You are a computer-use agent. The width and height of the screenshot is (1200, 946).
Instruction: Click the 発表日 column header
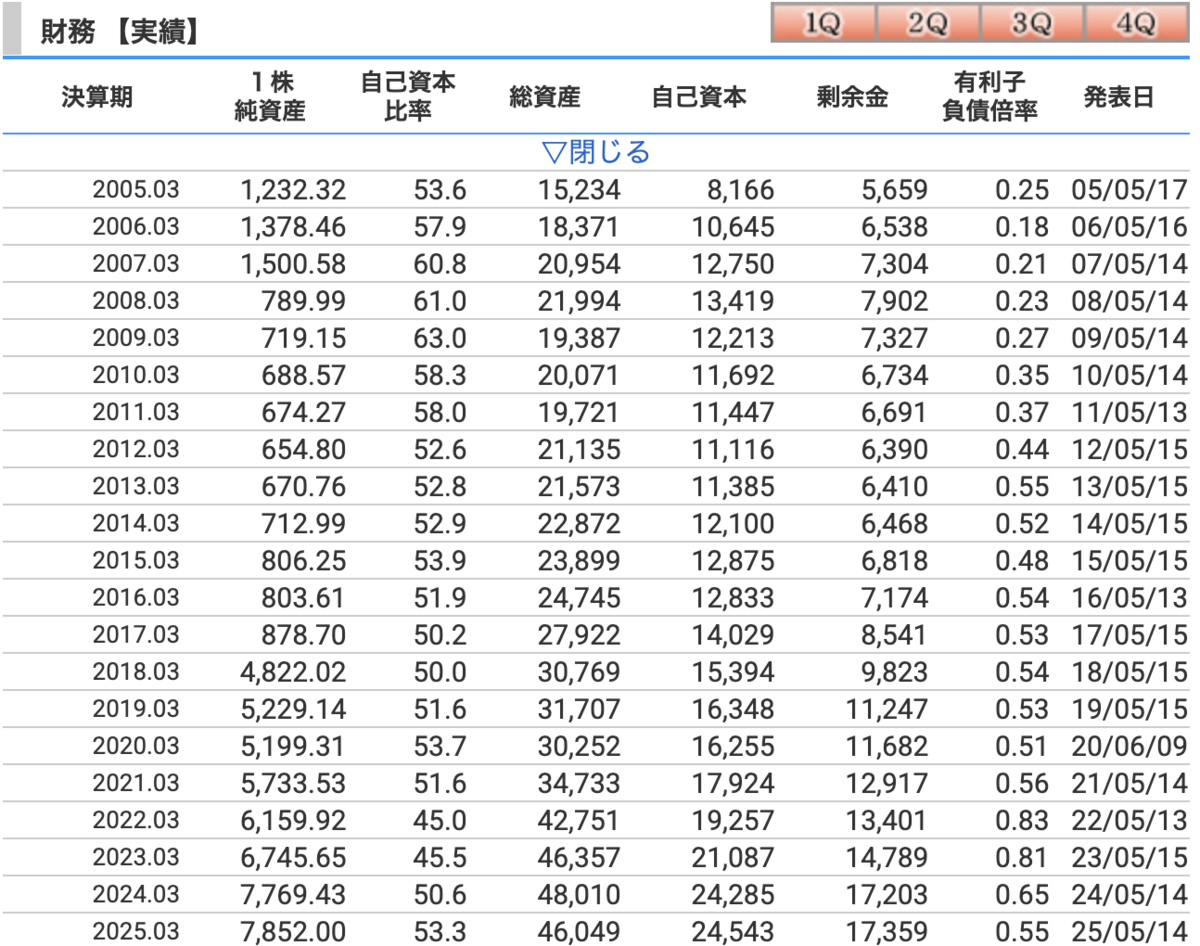1119,97
